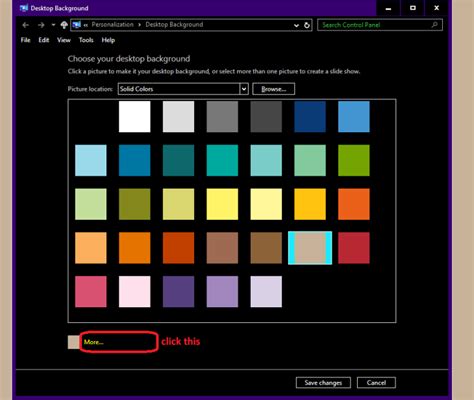Viewport: 474px width, 400px height.
Task: Select the hot pink swatch
Action: click(91, 292)
